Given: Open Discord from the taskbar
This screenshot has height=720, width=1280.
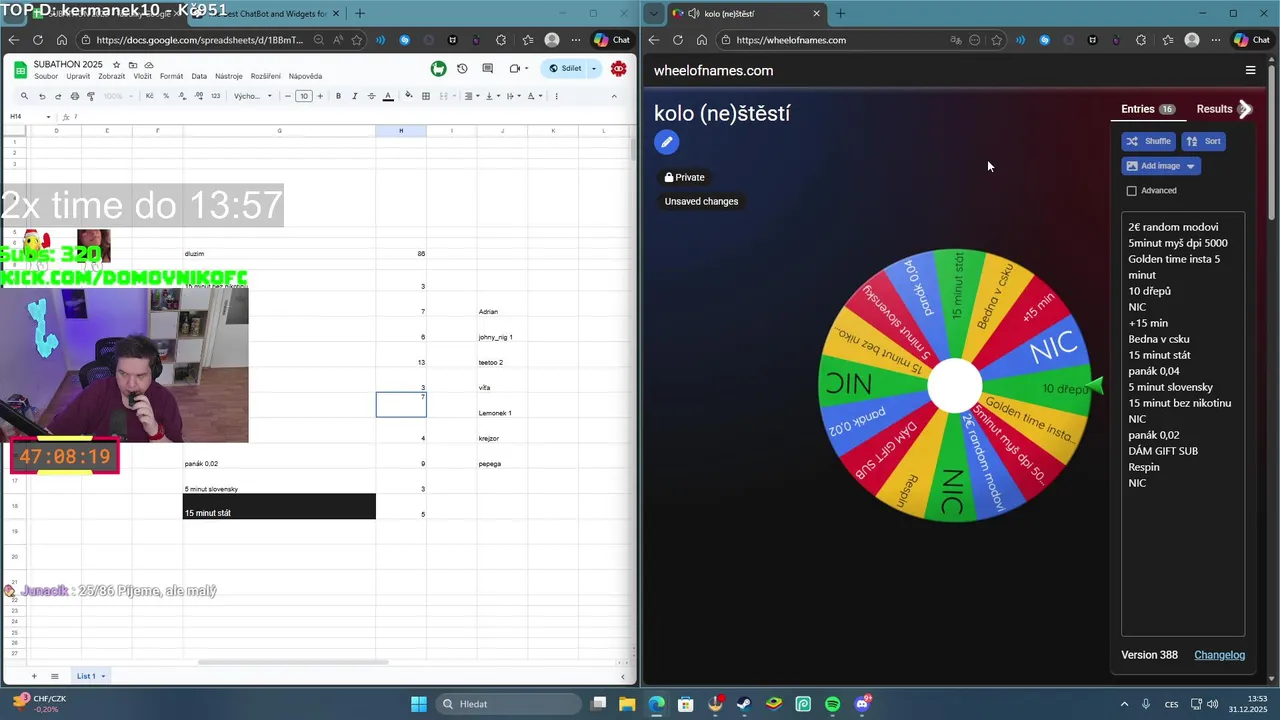Looking at the screenshot, I should pos(863,704).
